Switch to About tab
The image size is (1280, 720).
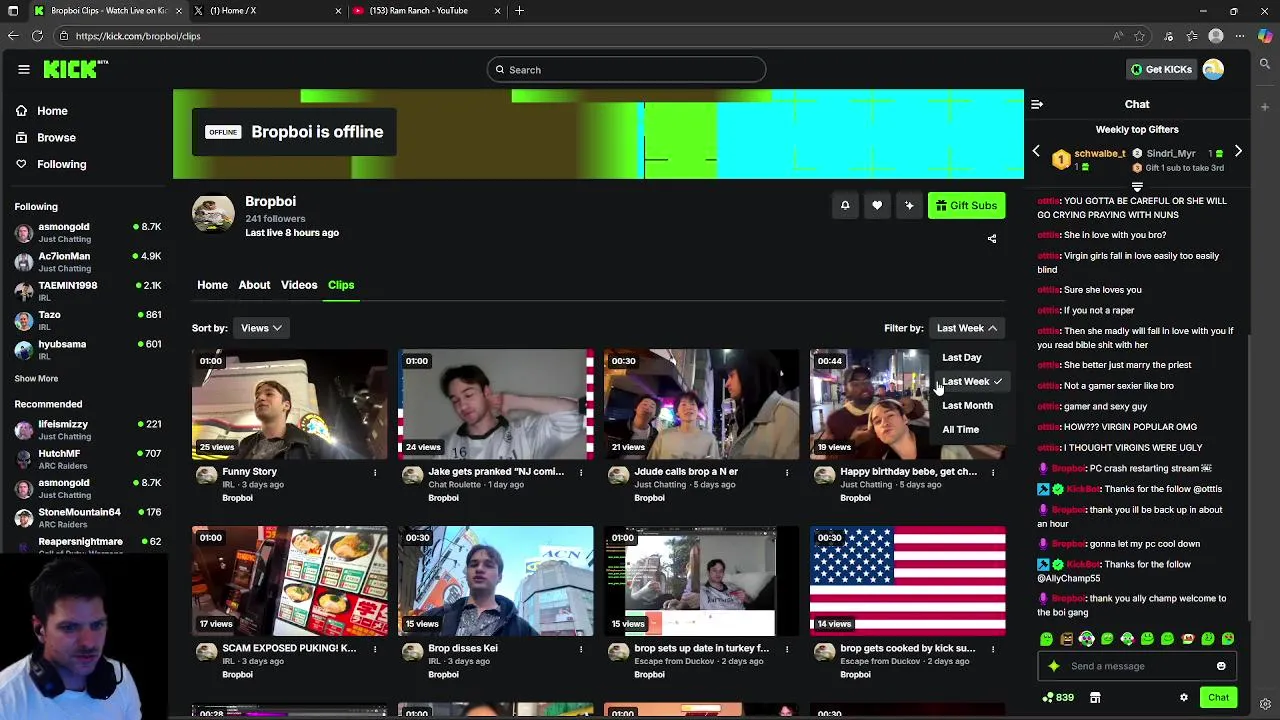tap(254, 285)
